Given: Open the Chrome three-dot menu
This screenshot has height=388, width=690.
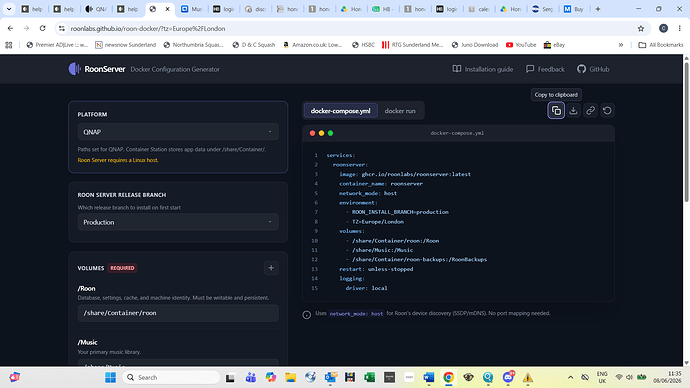Looking at the screenshot, I should [x=679, y=29].
